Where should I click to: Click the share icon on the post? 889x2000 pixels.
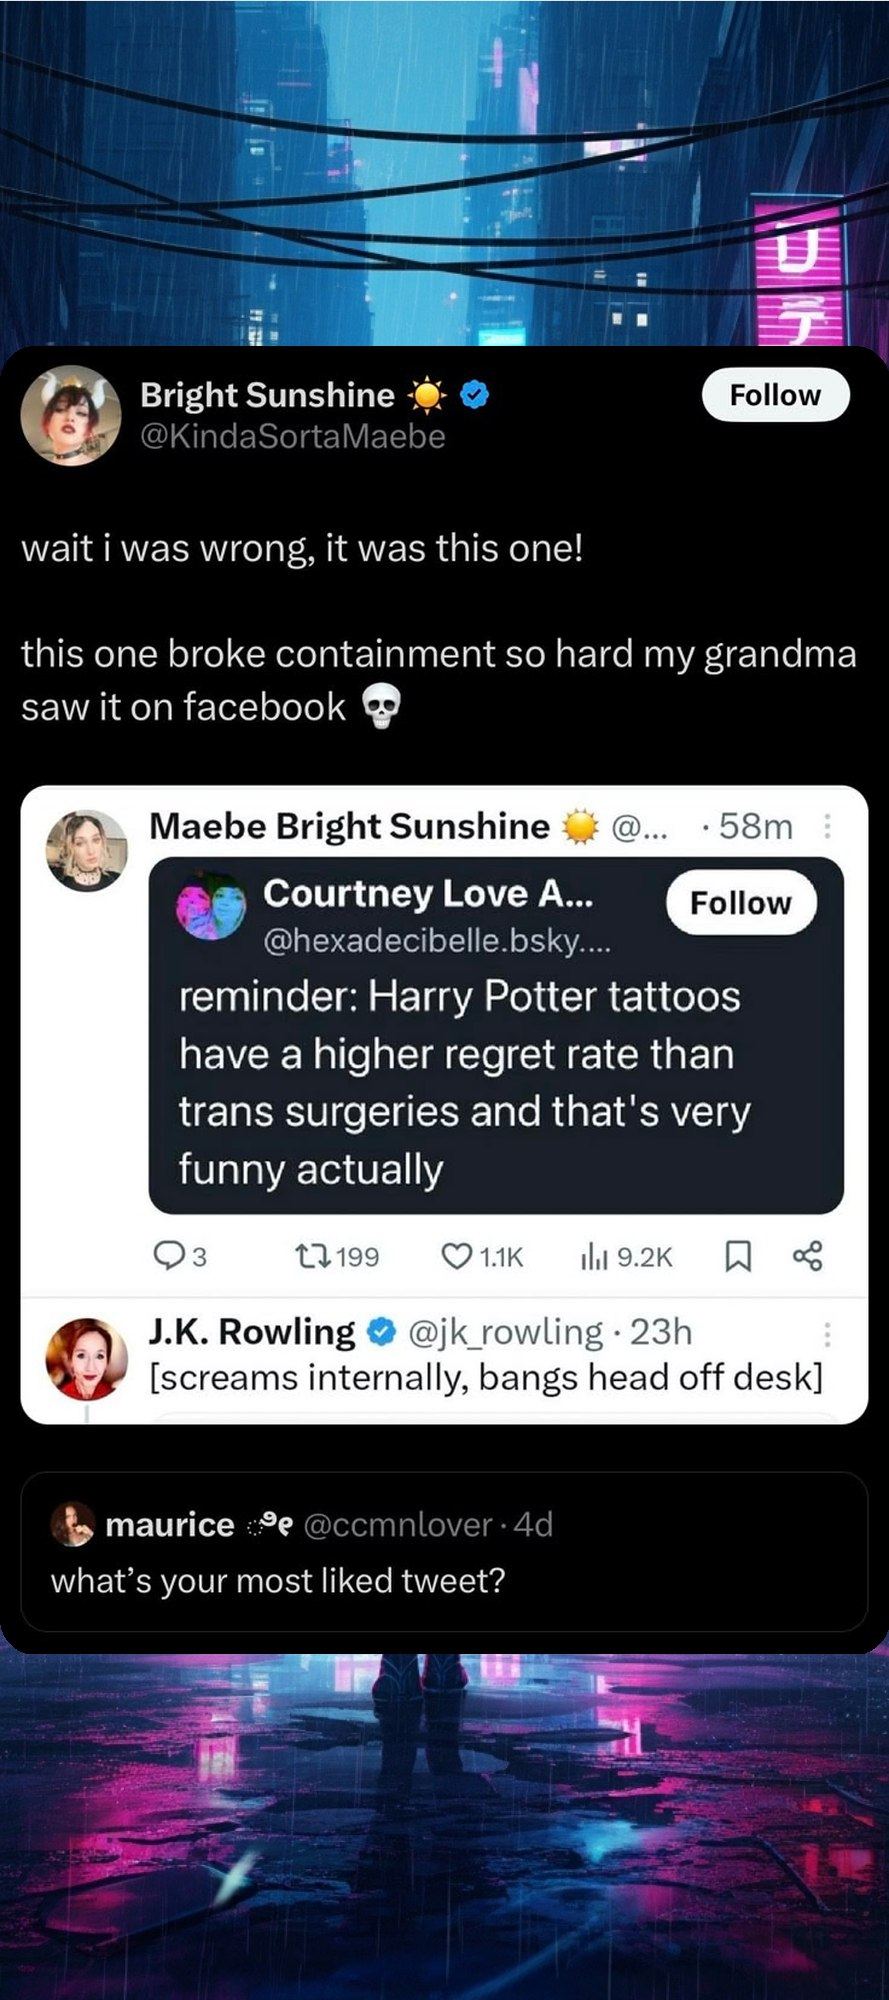pos(807,1255)
